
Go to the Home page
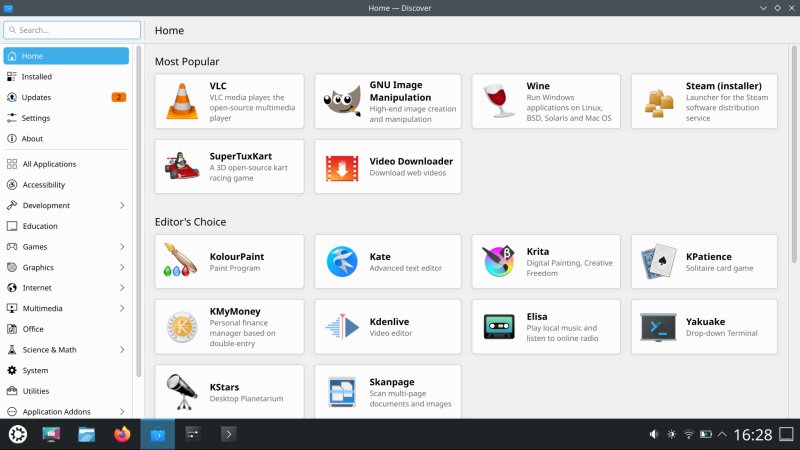tap(66, 56)
